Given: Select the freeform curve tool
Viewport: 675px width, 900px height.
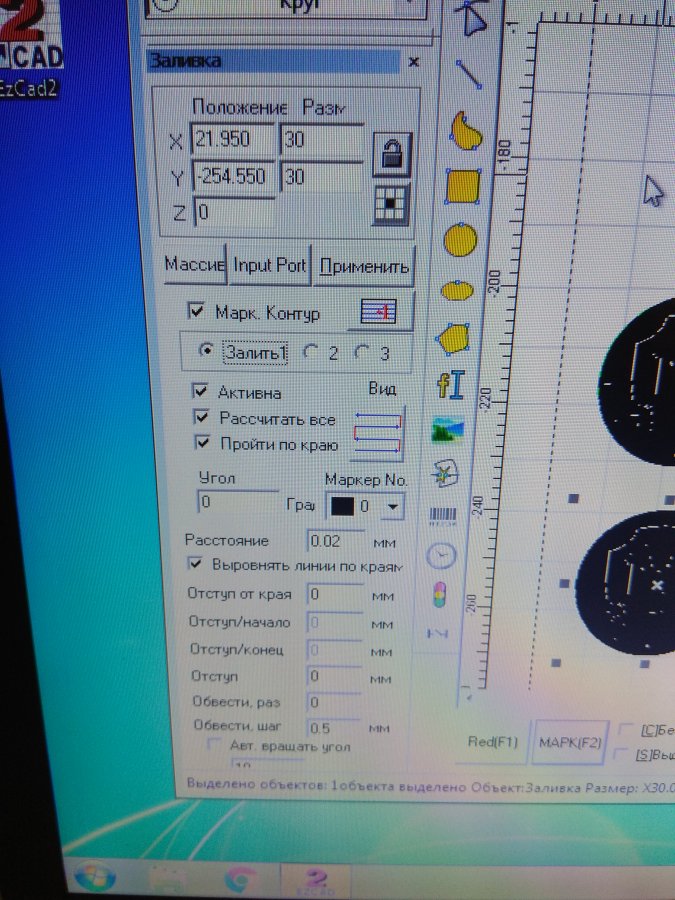Looking at the screenshot, I should coord(464,130).
